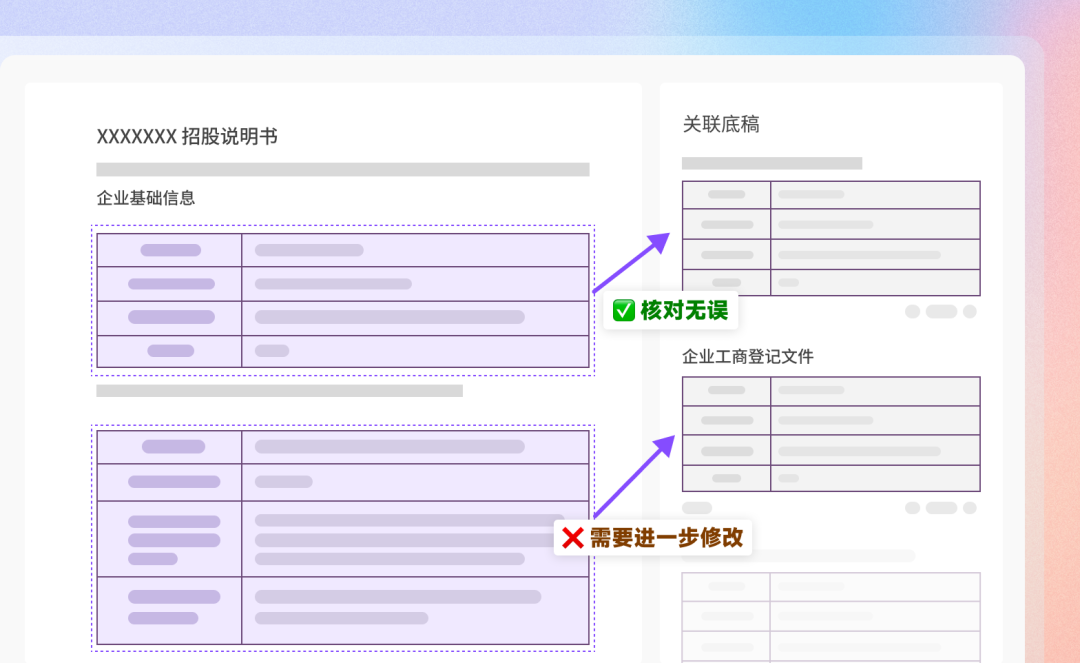The image size is (1080, 663).
Task: Click the first highlighted table under 企业基础信息
Action: pos(343,300)
